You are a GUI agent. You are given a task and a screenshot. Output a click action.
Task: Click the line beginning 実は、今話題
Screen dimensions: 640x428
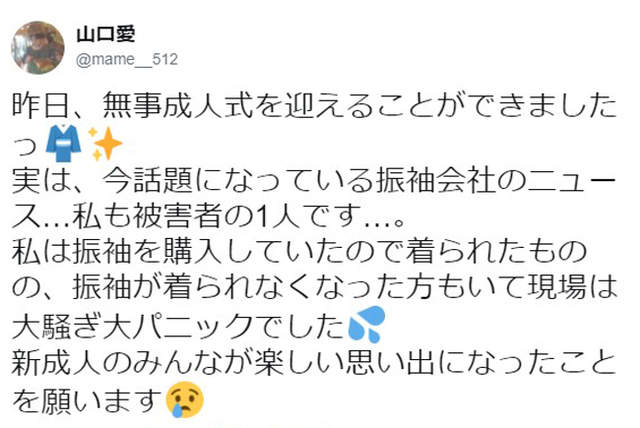314,180
